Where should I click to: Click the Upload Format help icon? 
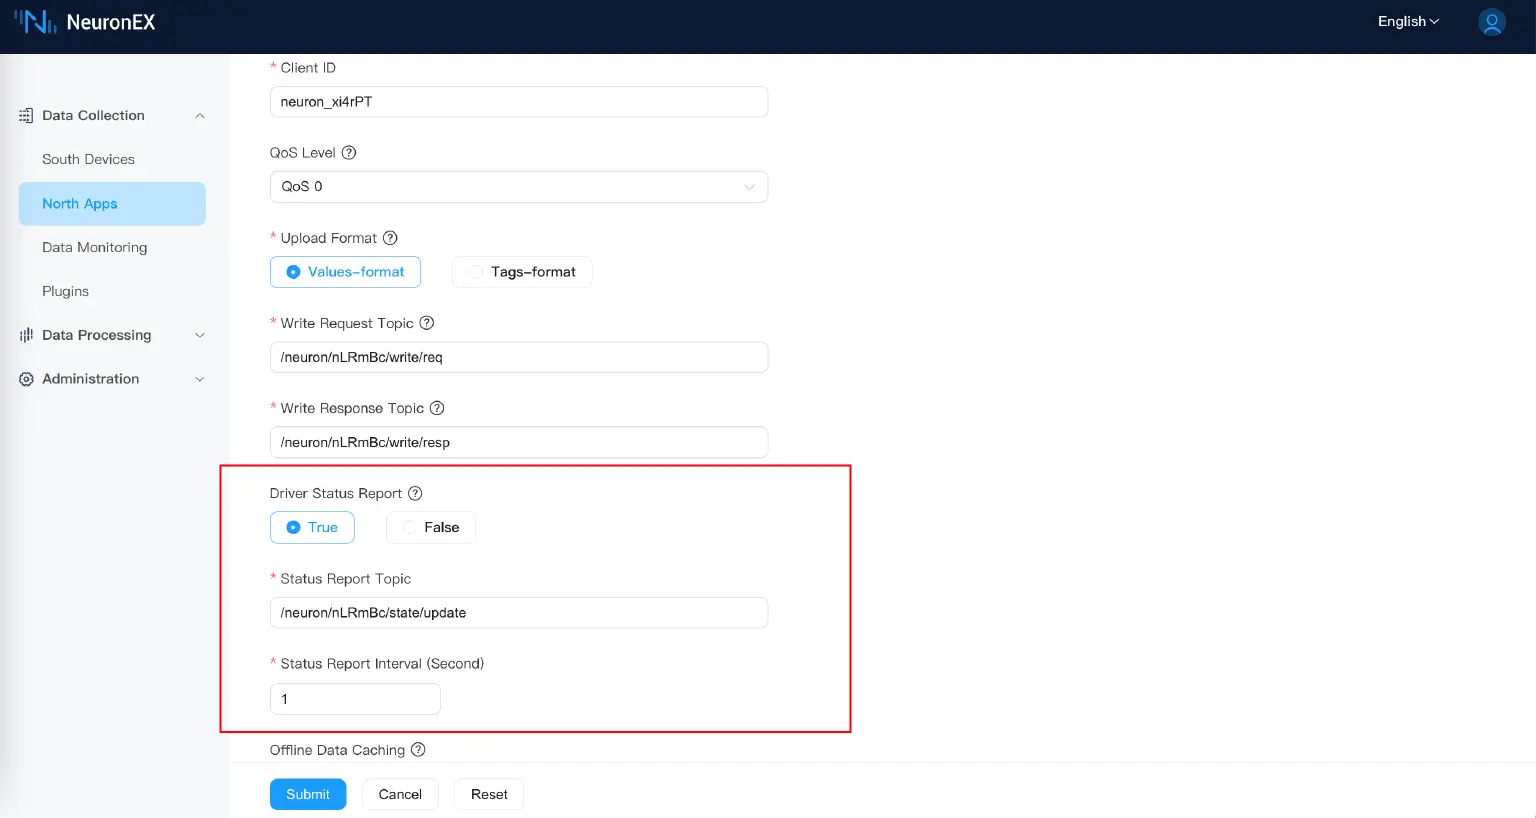390,237
